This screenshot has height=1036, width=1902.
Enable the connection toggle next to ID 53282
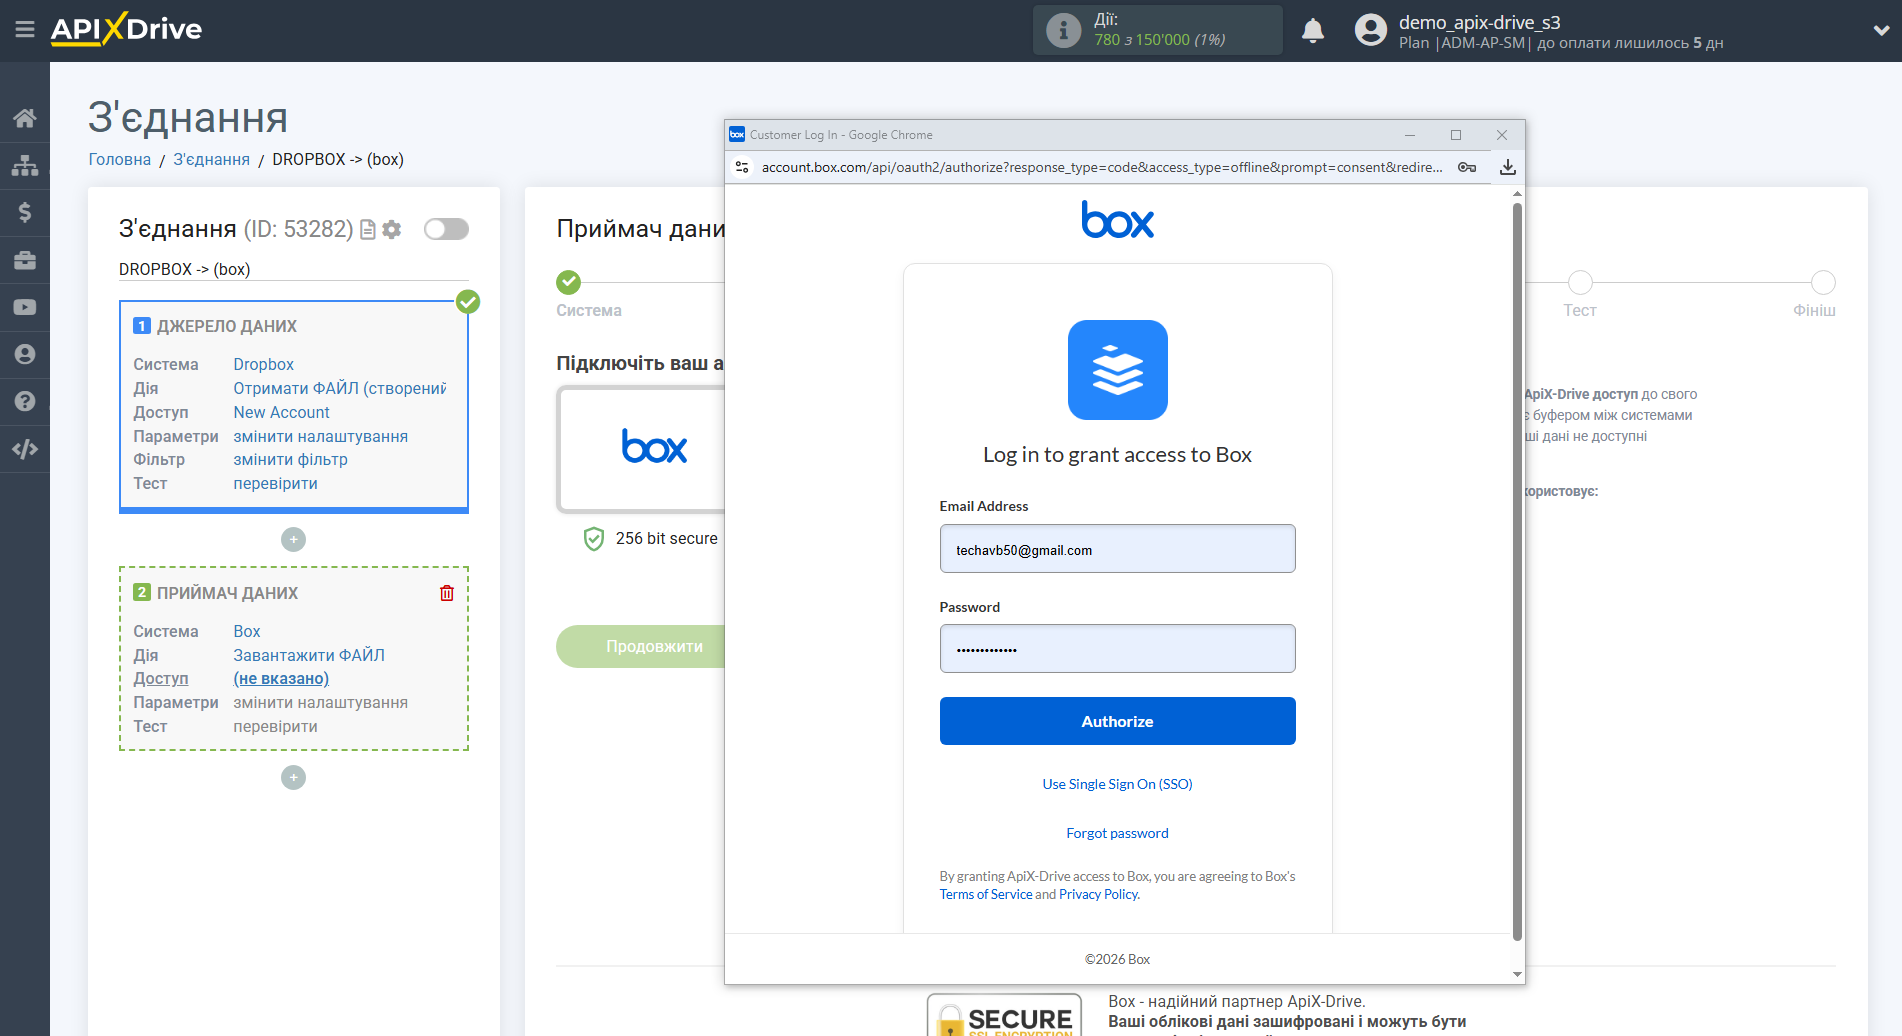(x=446, y=229)
